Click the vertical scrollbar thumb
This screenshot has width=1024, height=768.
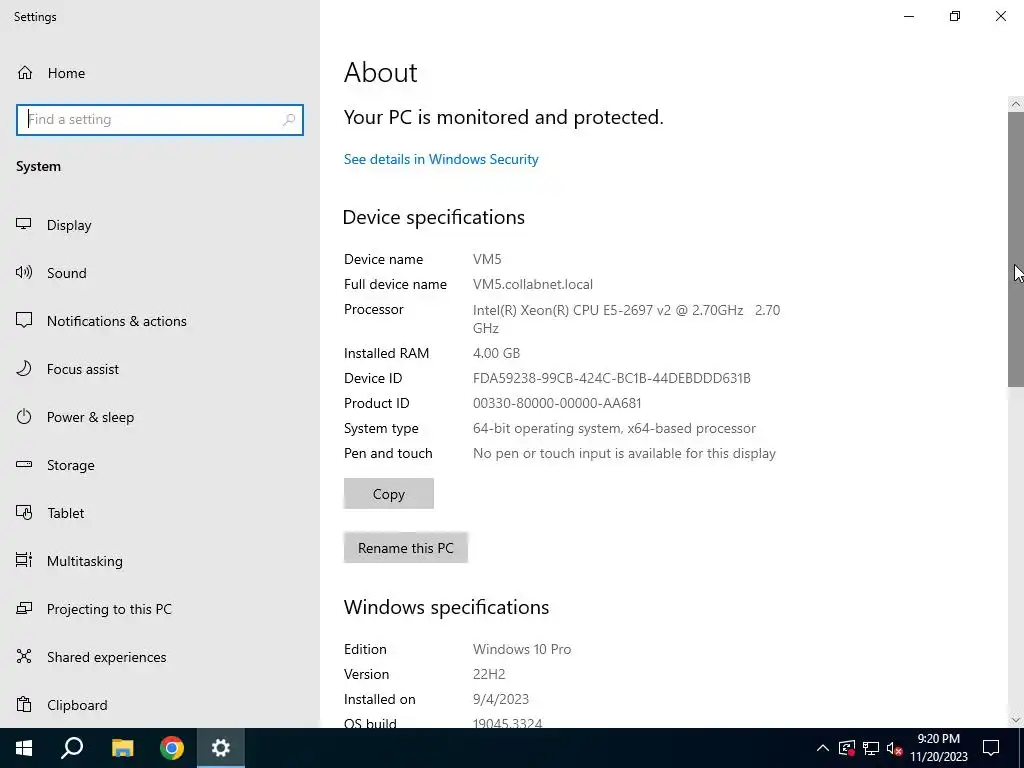point(1016,249)
